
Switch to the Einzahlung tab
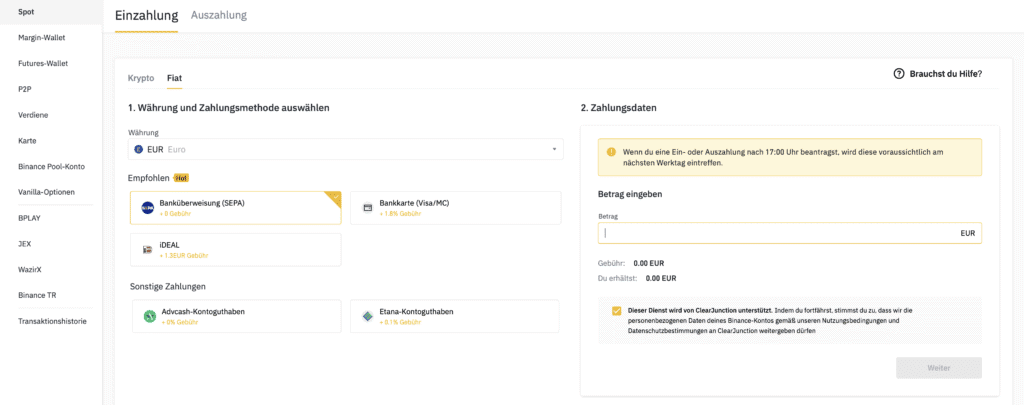point(146,15)
